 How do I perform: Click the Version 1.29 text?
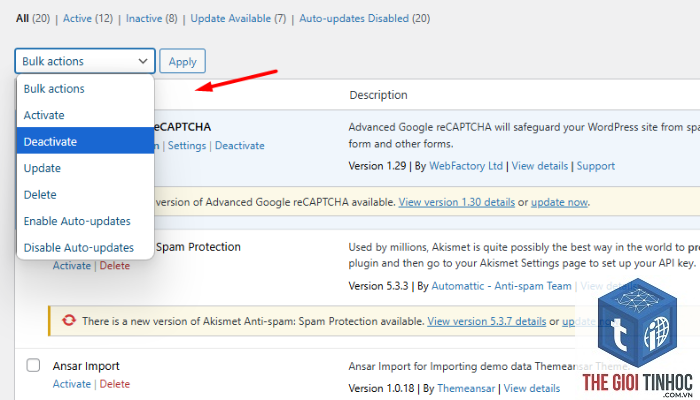377,166
